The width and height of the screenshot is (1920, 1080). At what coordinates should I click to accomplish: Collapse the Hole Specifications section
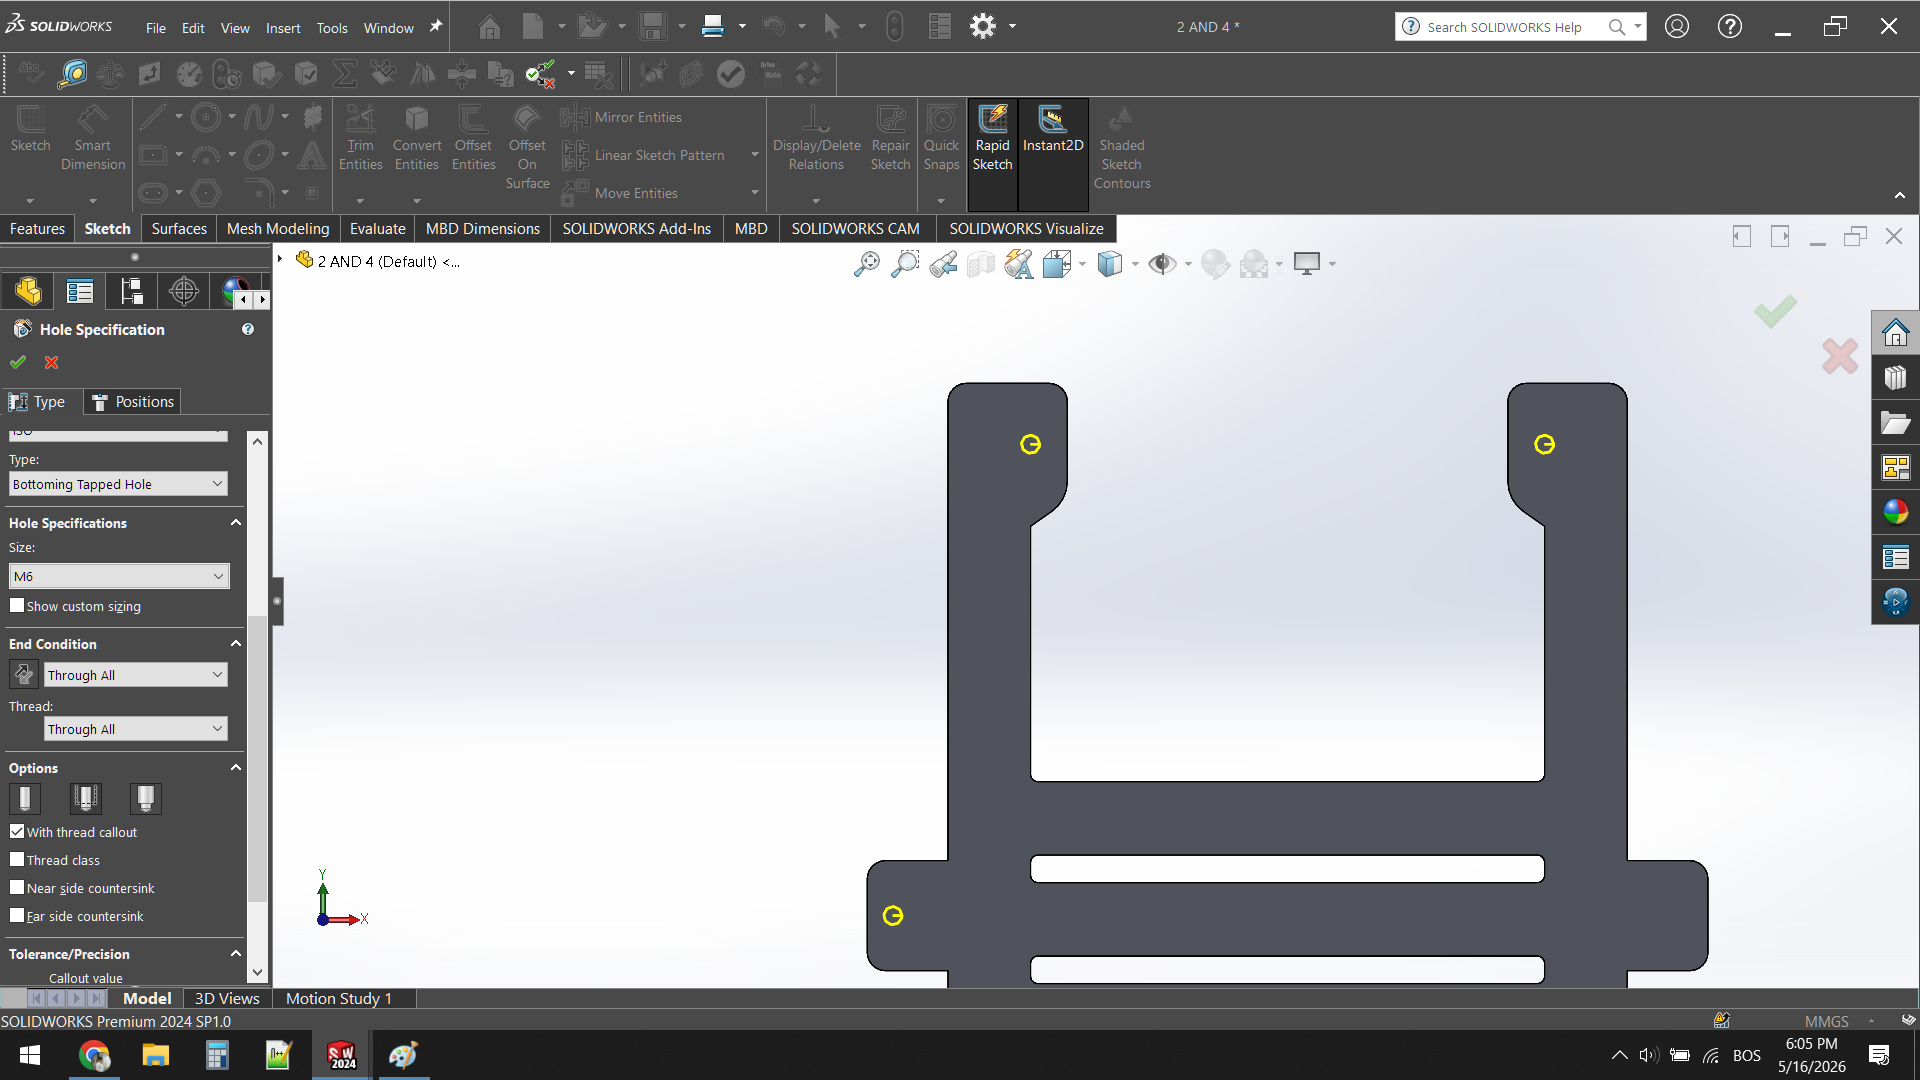click(236, 523)
